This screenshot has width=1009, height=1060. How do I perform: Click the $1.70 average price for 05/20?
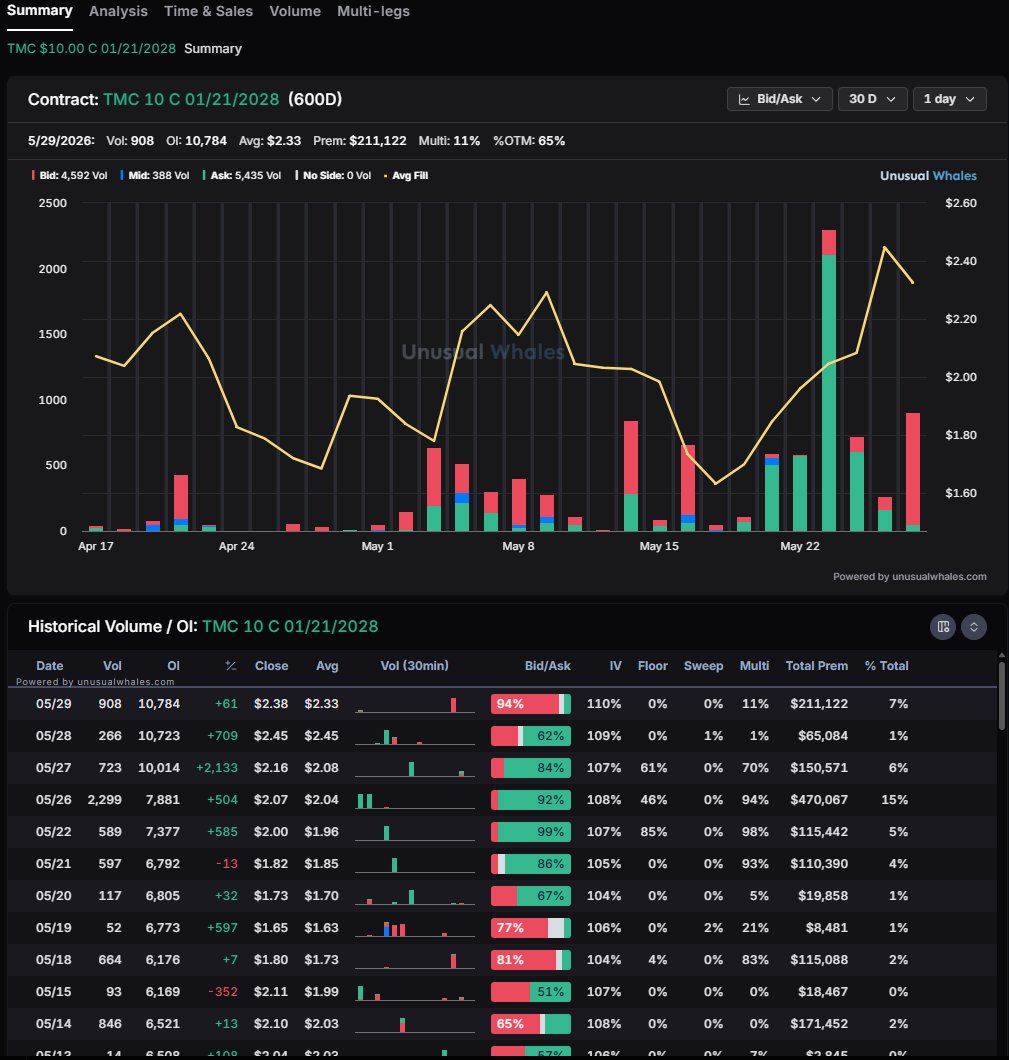coord(321,896)
